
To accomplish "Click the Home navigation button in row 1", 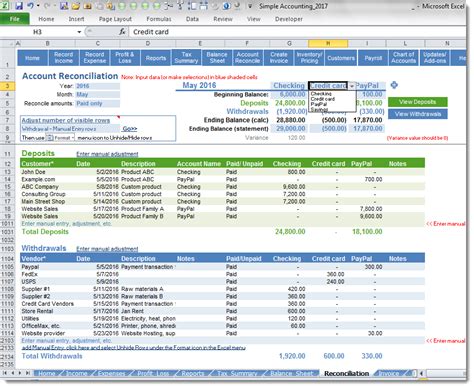I will (x=32, y=58).
